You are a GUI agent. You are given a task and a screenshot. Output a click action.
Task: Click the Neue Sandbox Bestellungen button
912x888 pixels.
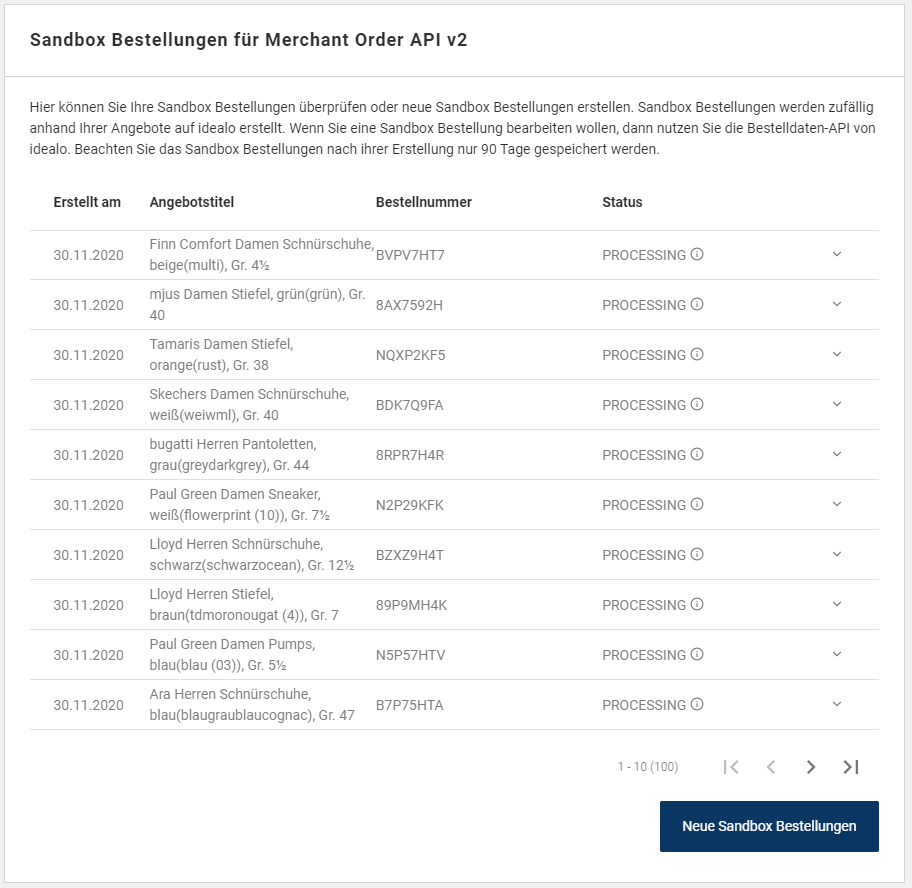click(769, 826)
